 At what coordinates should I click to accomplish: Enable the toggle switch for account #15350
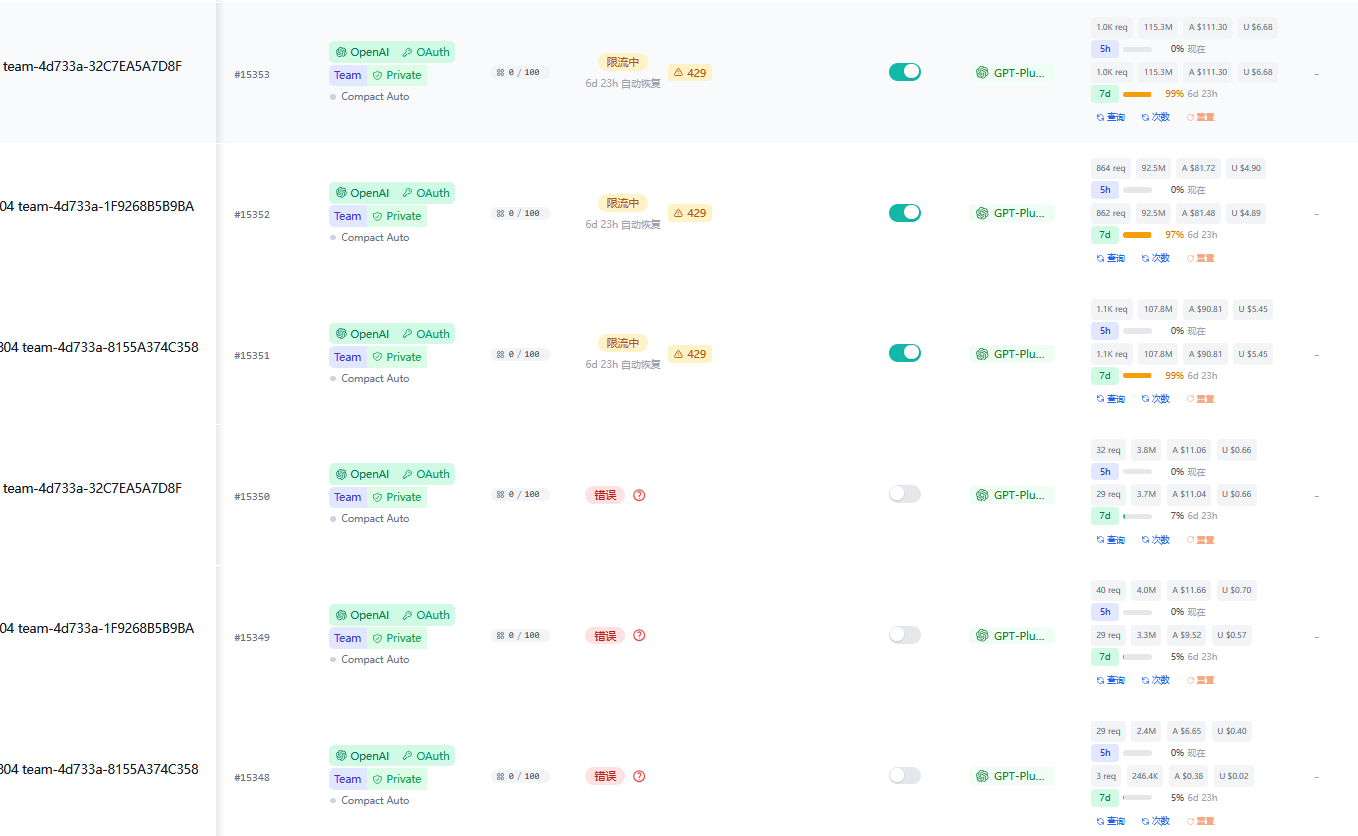pyautogui.click(x=905, y=494)
